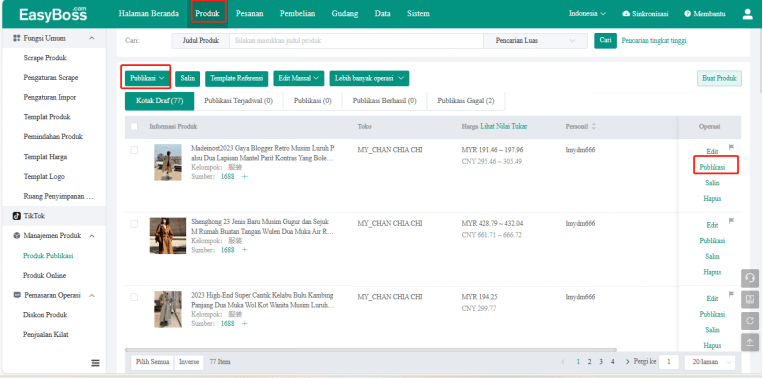Viewport: 763px width, 378px height.
Task: Open the Pencarian Luas search mode dropdown
Action: point(535,41)
